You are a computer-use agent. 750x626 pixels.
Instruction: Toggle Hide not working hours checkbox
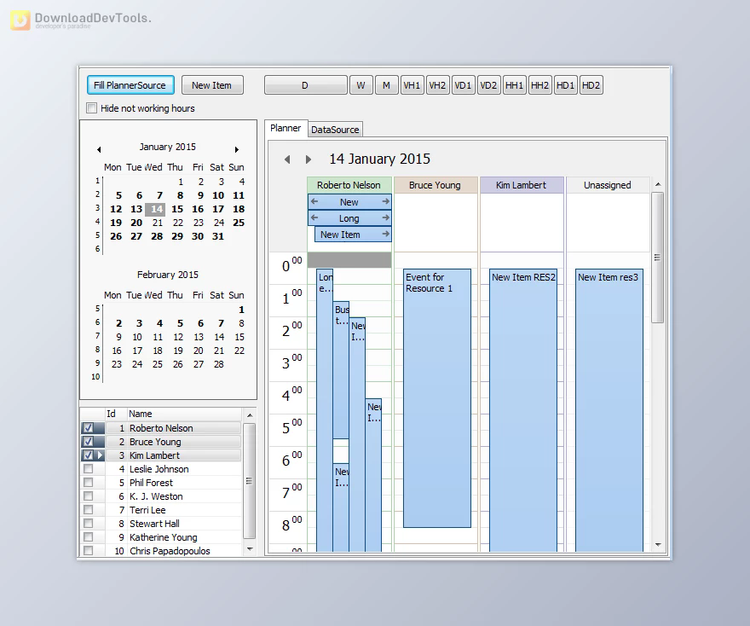(x=91, y=108)
